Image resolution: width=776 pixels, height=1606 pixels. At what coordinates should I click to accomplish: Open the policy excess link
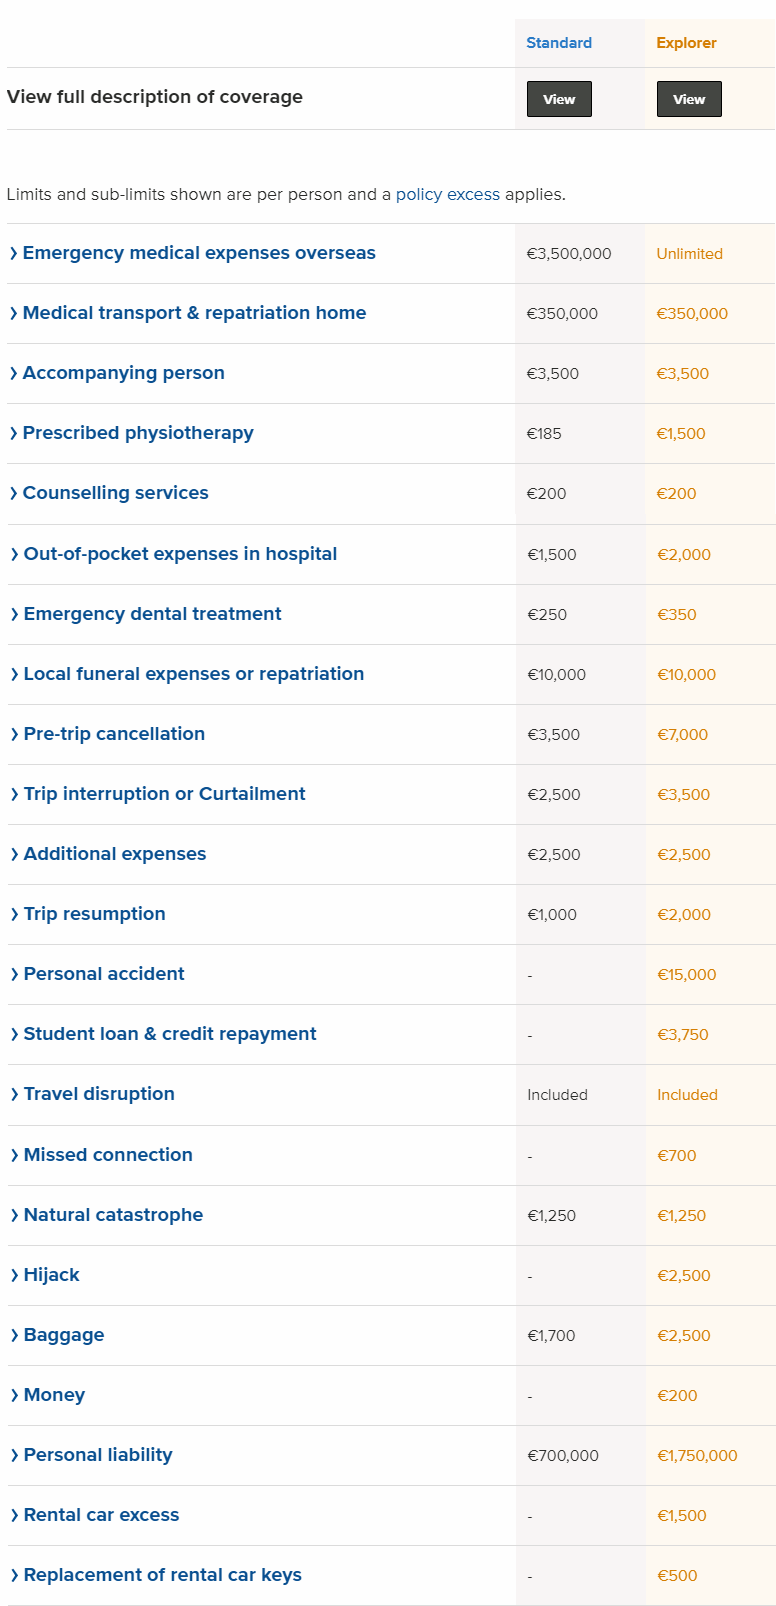point(447,194)
